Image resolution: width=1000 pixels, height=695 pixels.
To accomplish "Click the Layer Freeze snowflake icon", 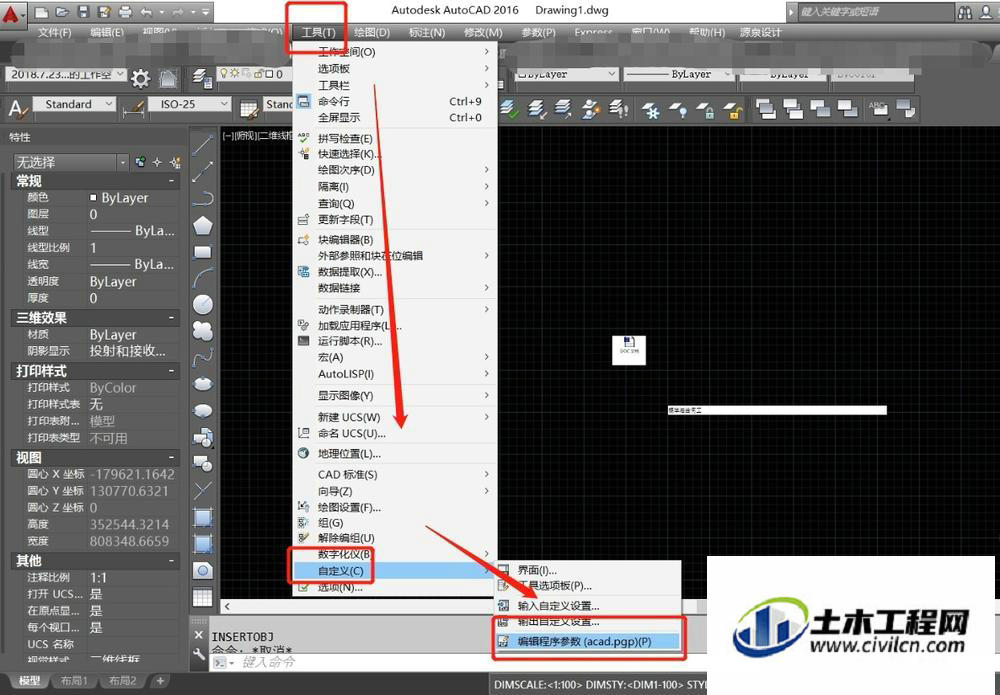I will 651,111.
